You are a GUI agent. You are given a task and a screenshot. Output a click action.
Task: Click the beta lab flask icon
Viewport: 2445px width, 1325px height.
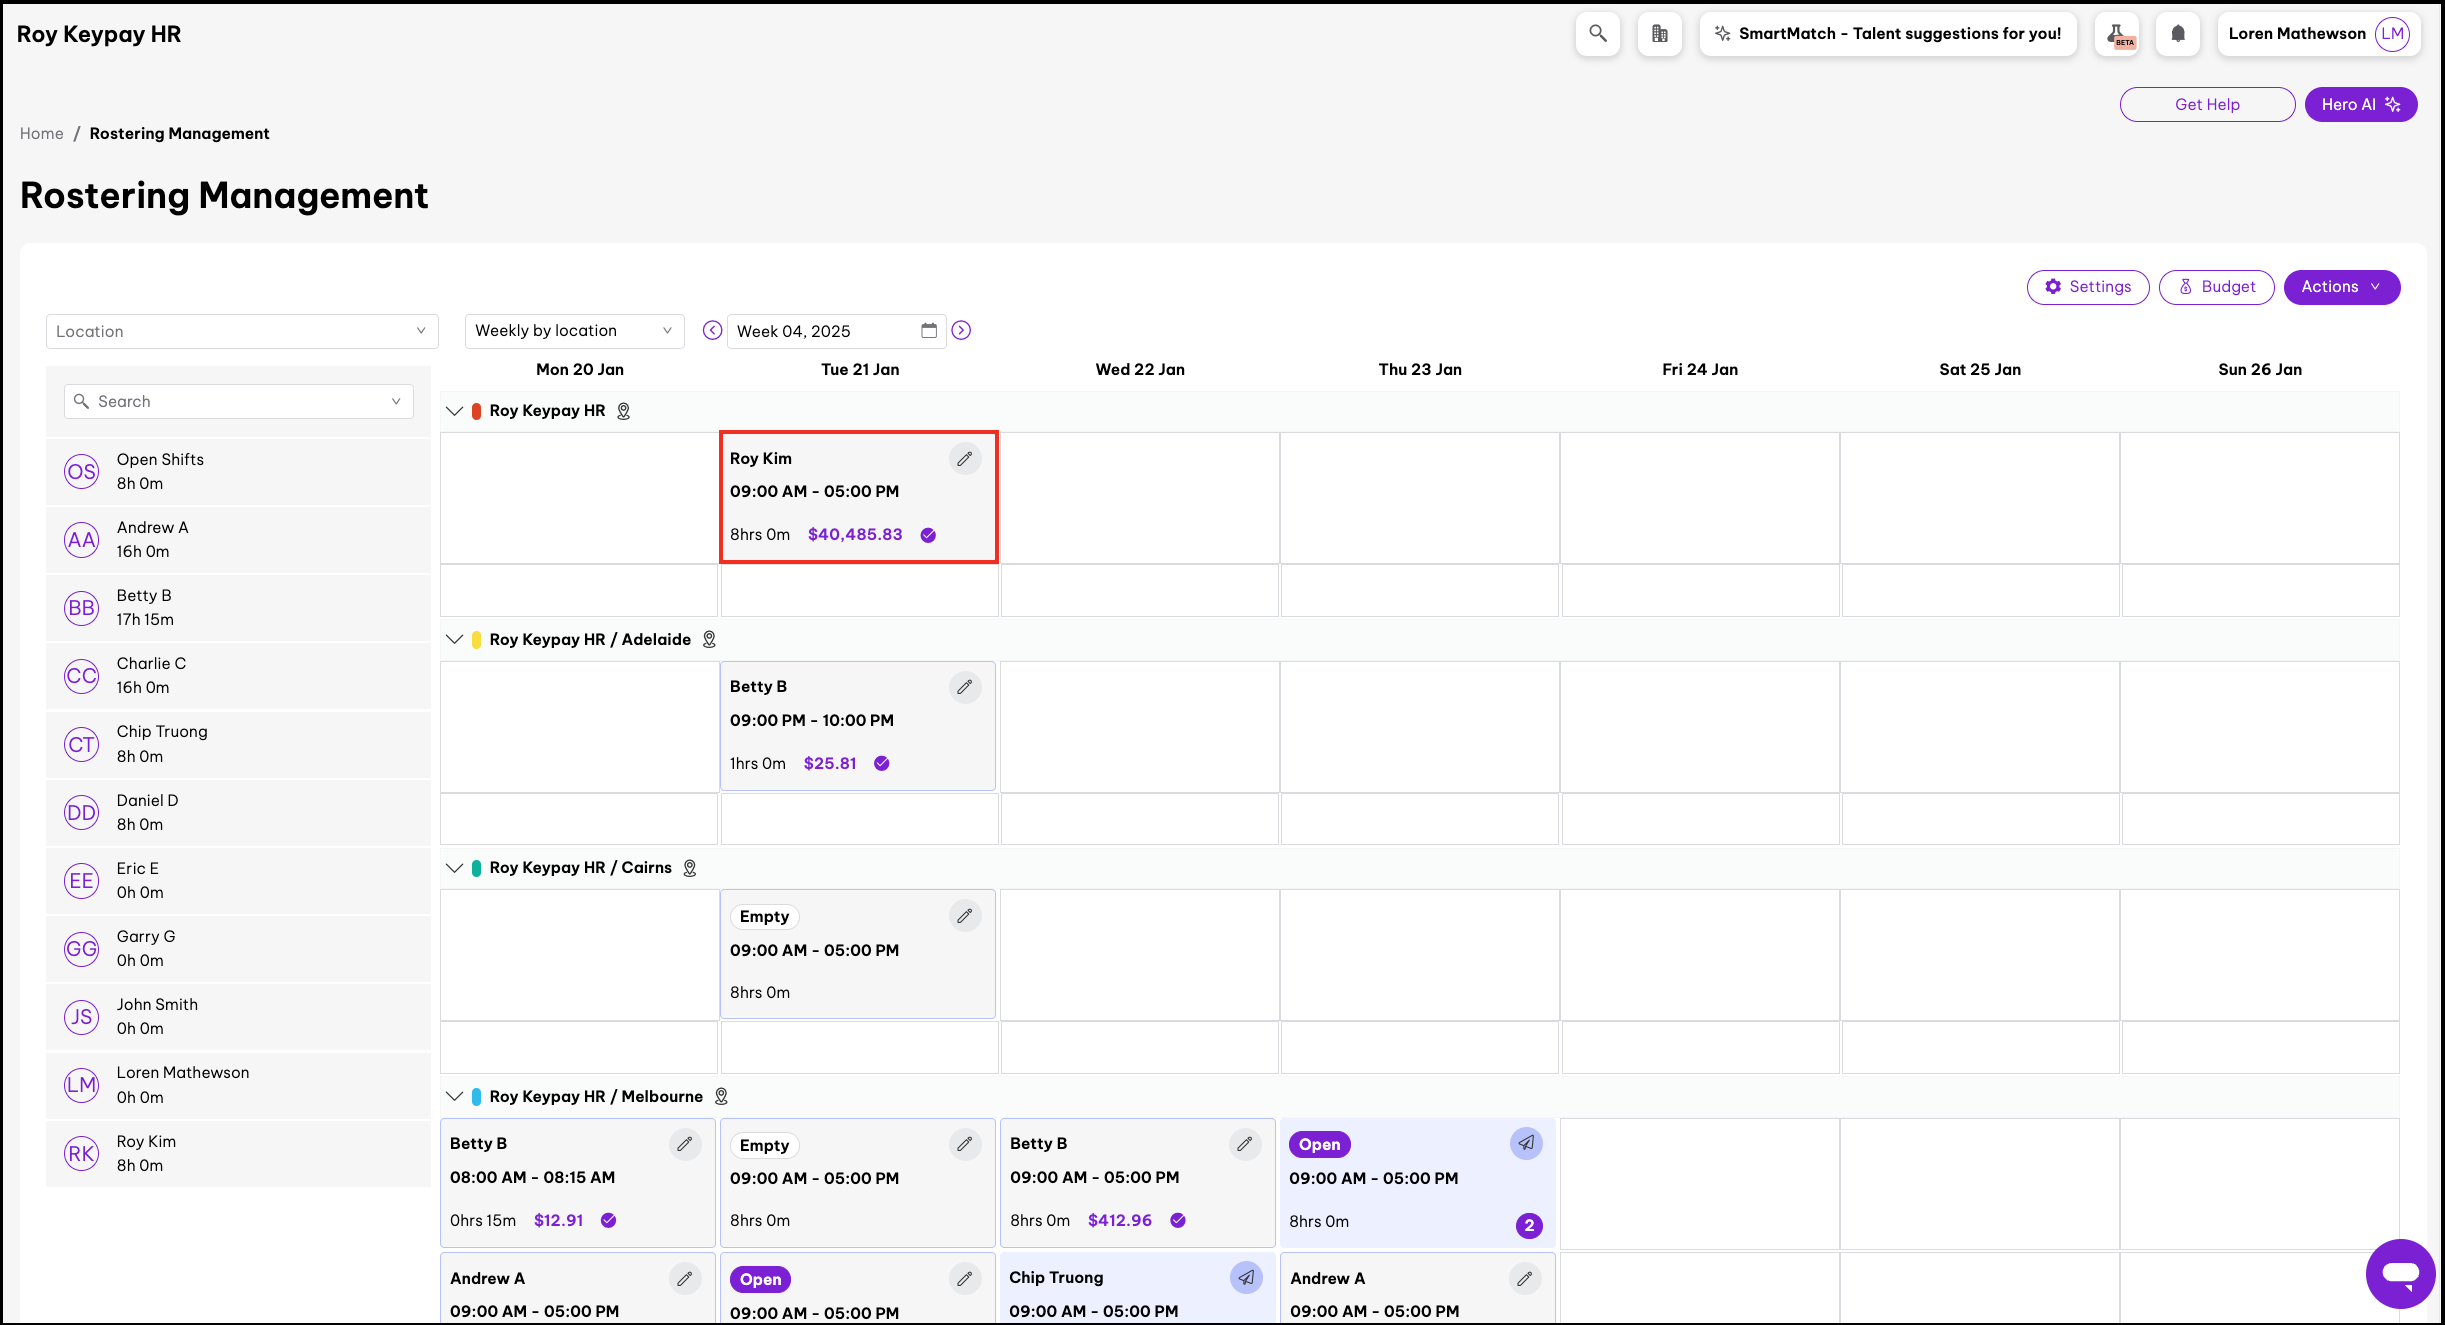coord(2117,34)
